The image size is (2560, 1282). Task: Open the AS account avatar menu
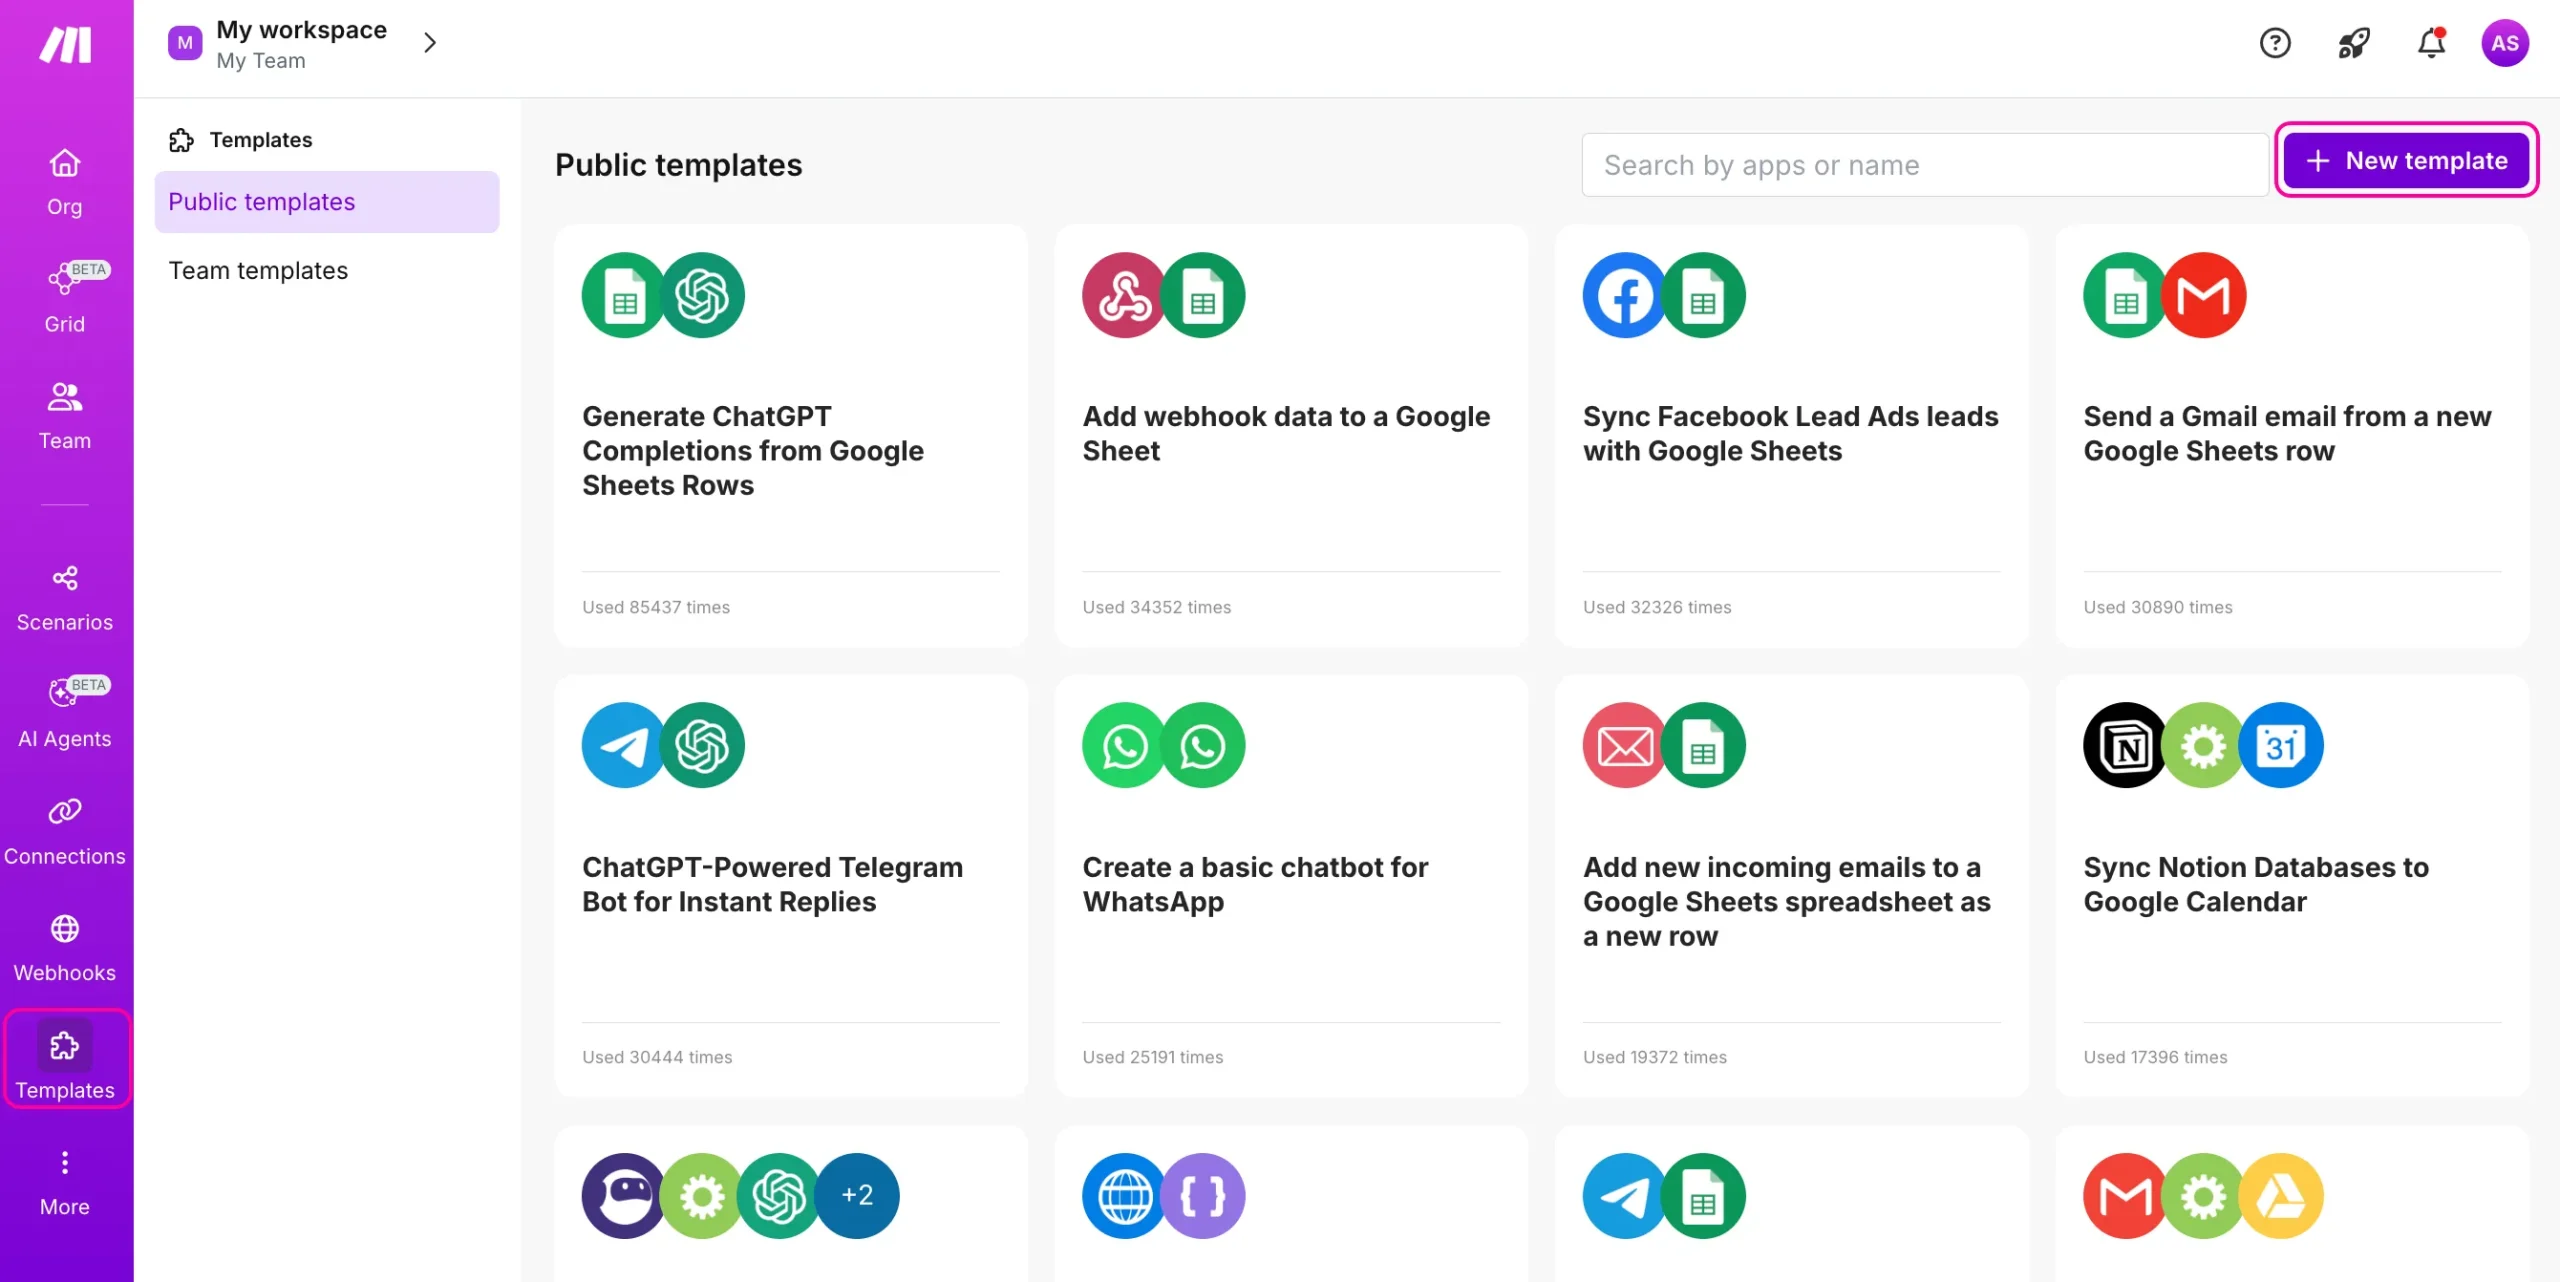(2506, 43)
